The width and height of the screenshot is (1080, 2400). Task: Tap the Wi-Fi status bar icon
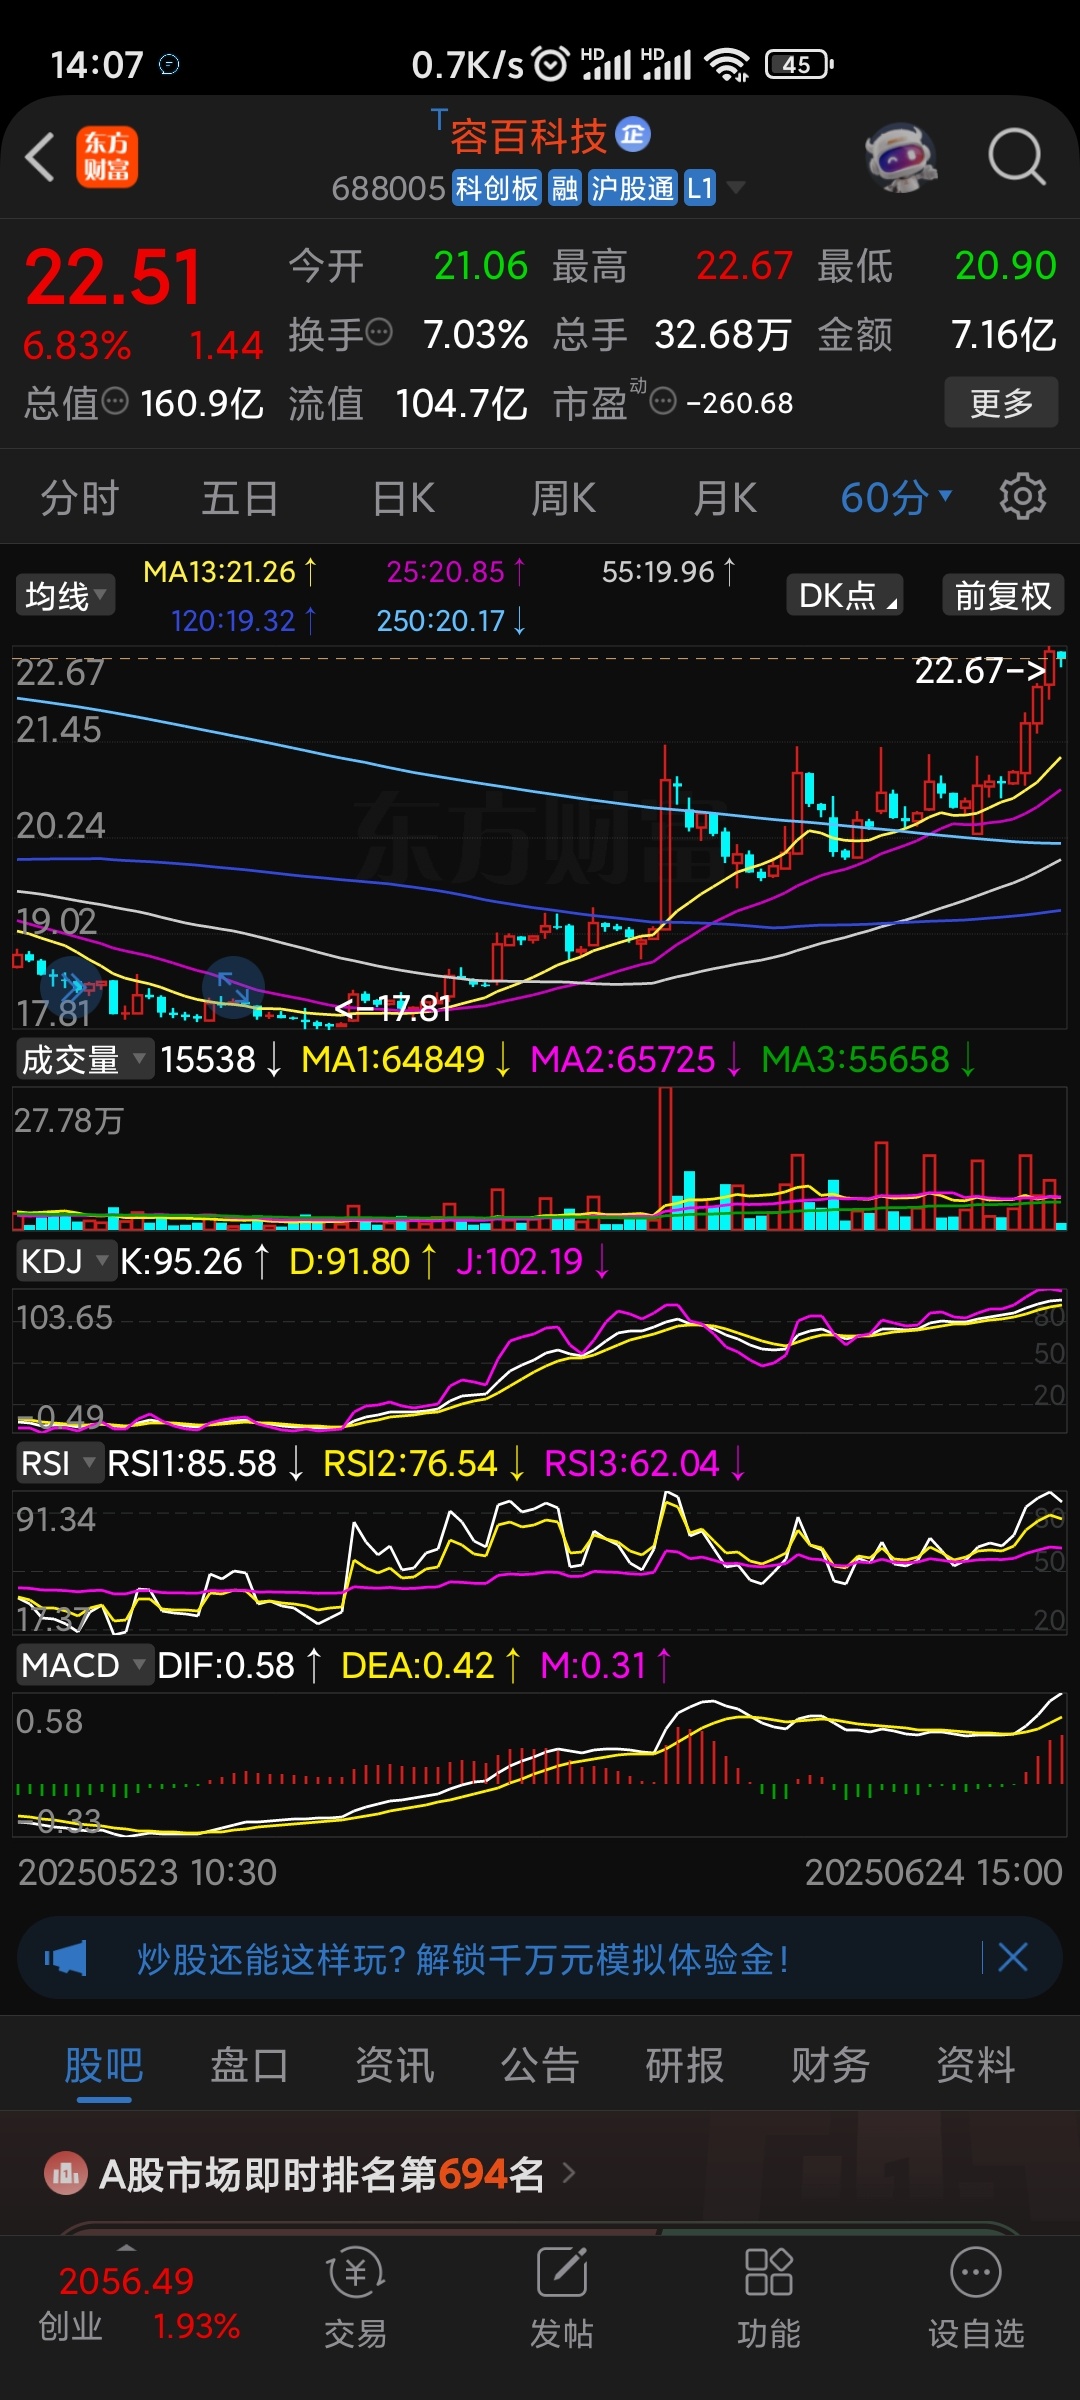727,64
